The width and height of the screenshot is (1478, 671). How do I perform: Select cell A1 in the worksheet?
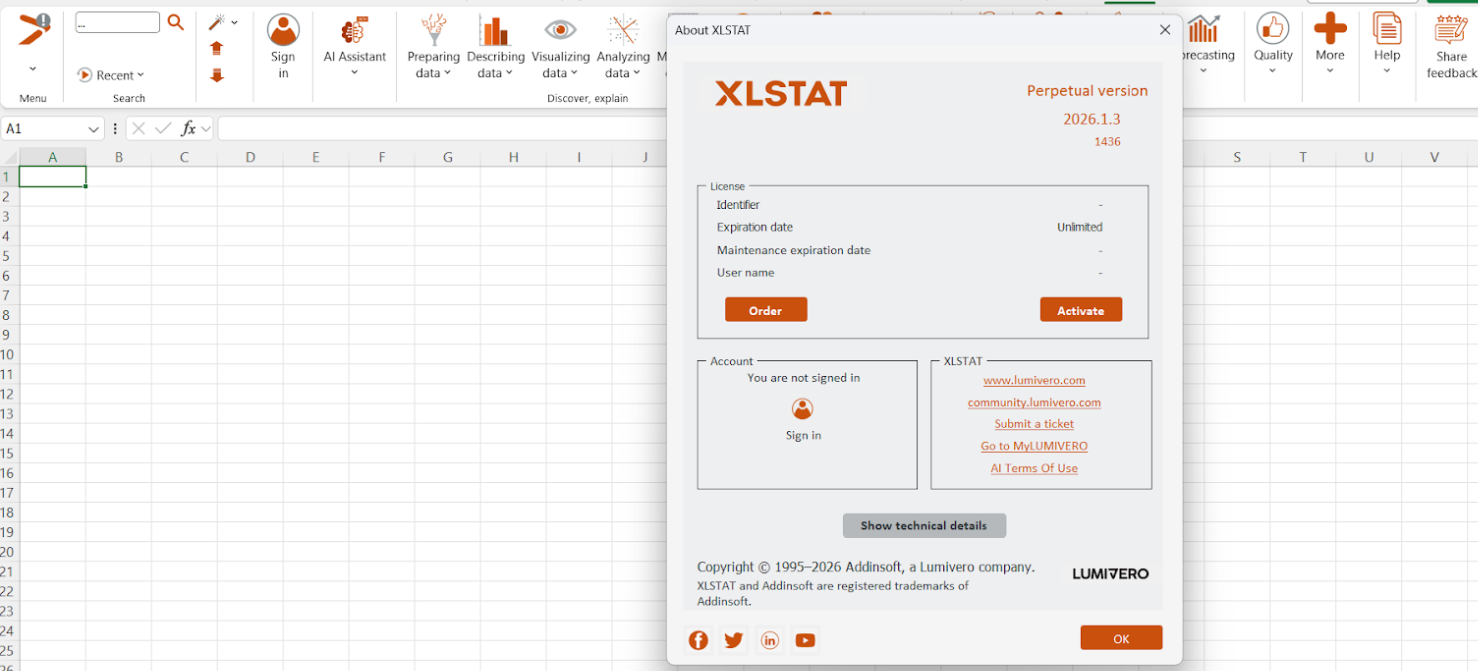pos(52,177)
